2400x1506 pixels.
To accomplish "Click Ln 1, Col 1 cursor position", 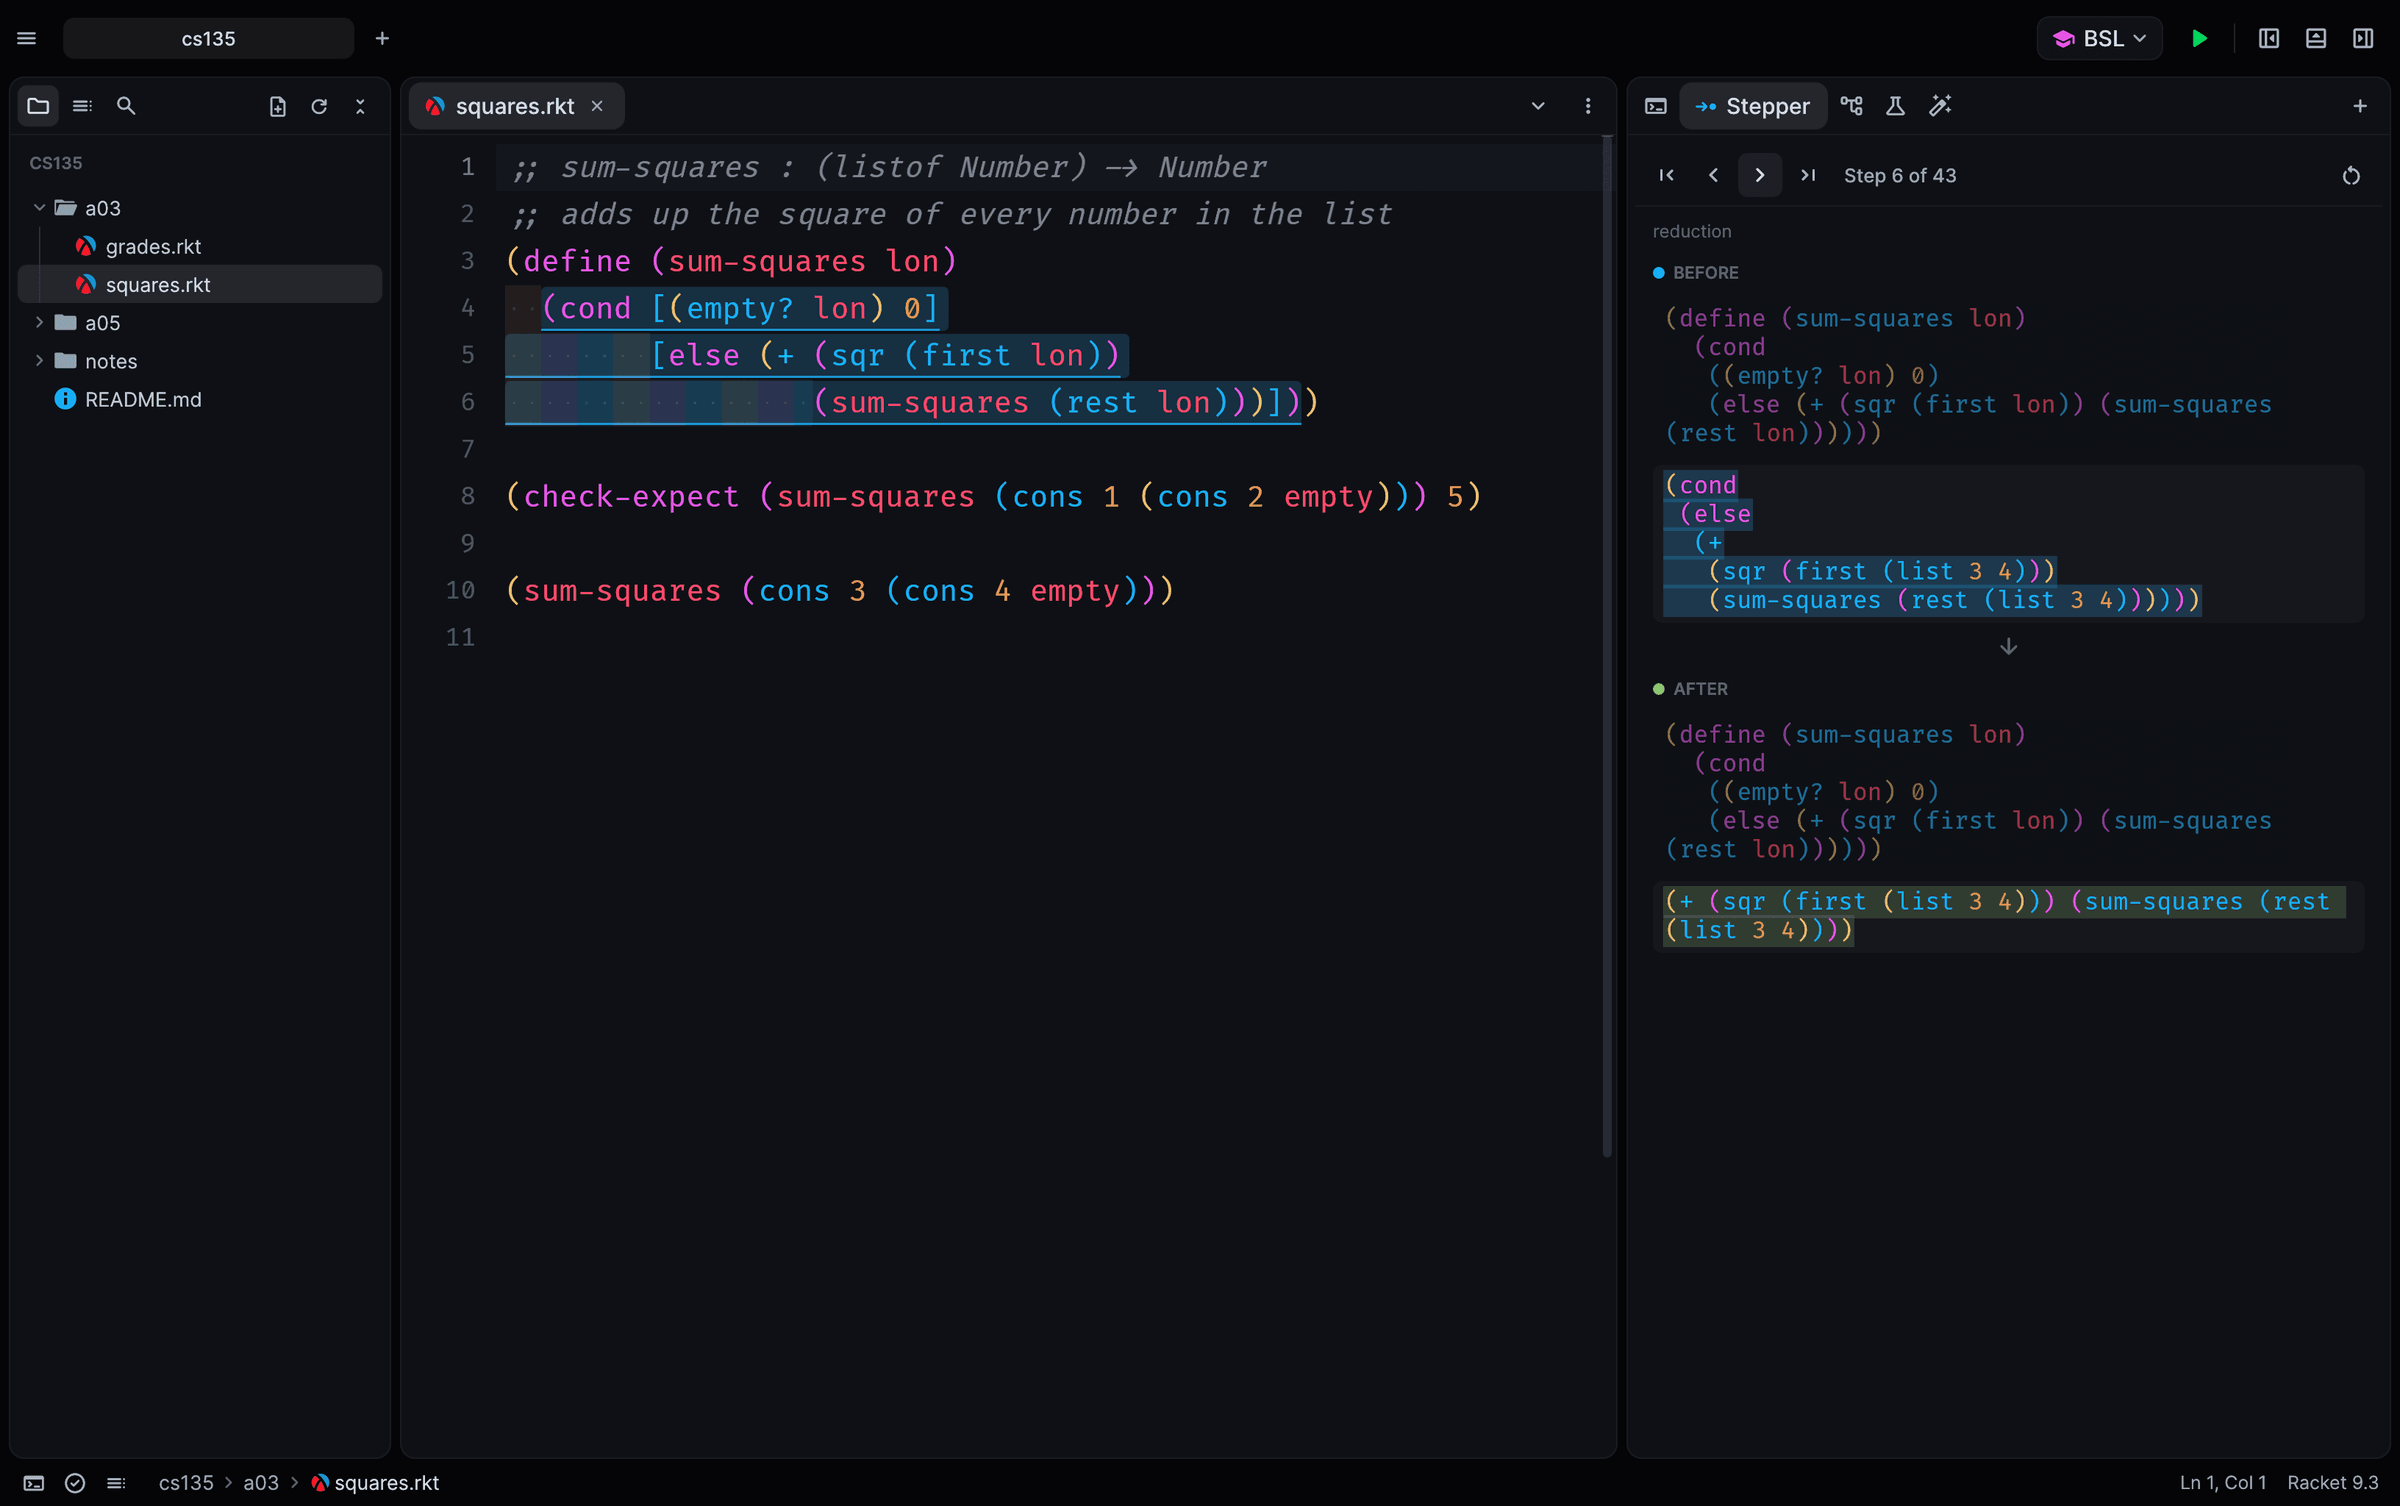I will click(x=2223, y=1483).
